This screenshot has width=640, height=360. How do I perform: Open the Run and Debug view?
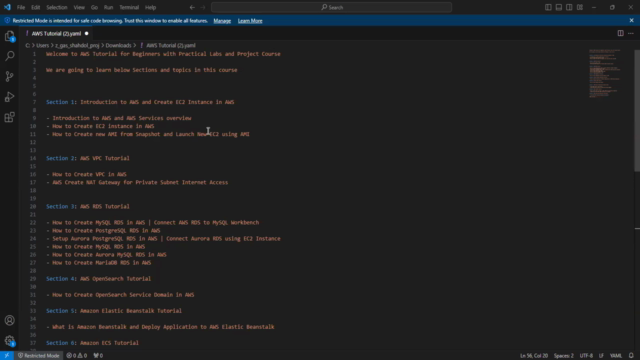point(9,97)
